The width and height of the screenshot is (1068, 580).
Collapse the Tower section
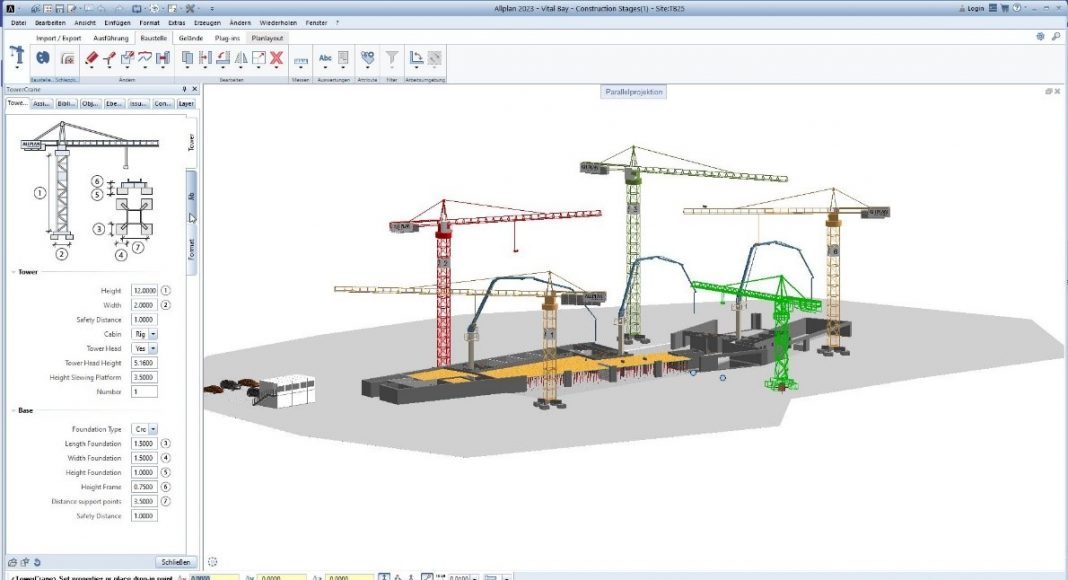point(12,272)
